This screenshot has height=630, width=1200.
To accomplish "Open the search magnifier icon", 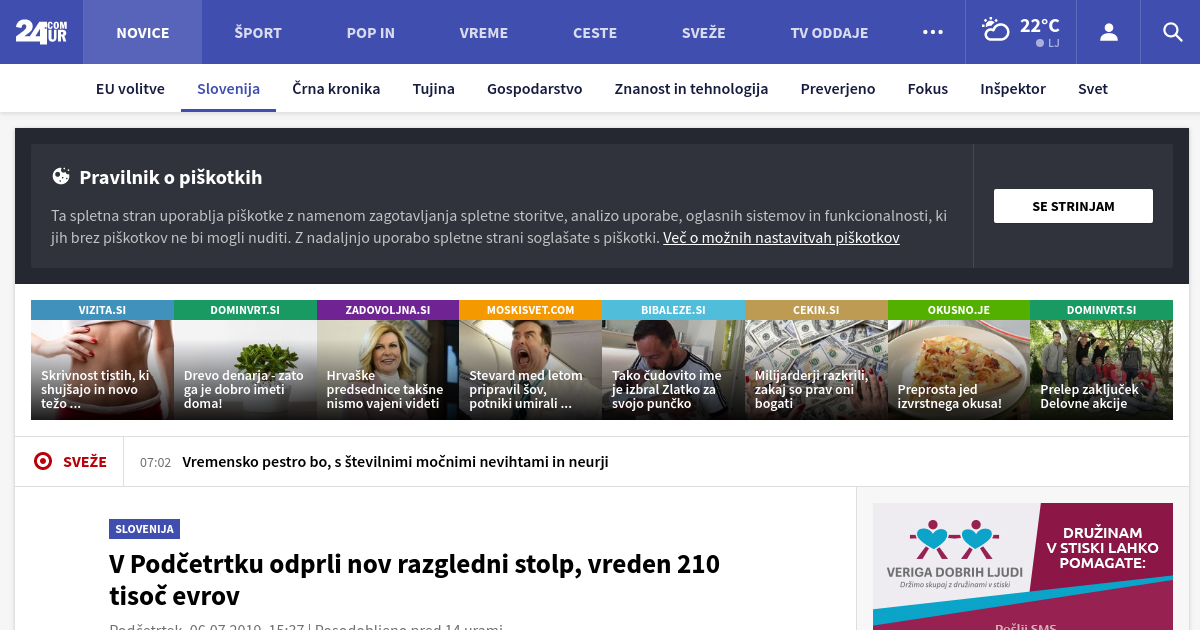I will pos(1172,32).
